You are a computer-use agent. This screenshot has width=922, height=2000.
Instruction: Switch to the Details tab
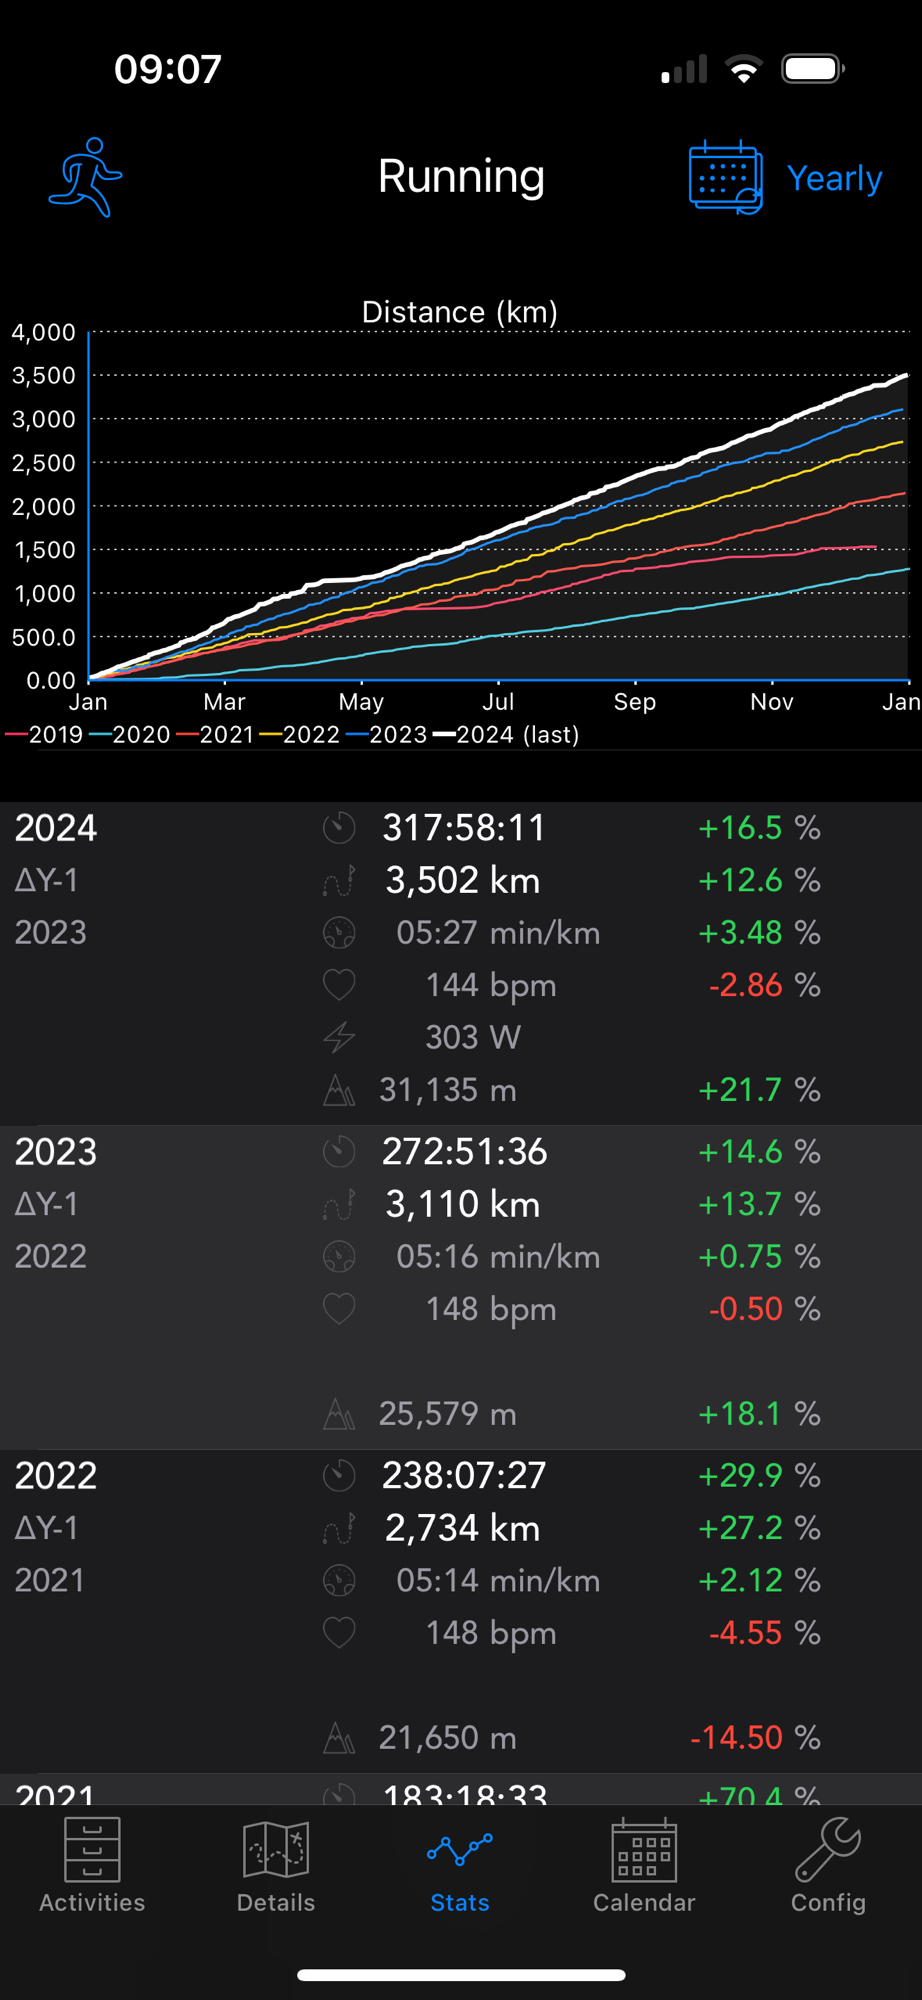click(x=276, y=1865)
